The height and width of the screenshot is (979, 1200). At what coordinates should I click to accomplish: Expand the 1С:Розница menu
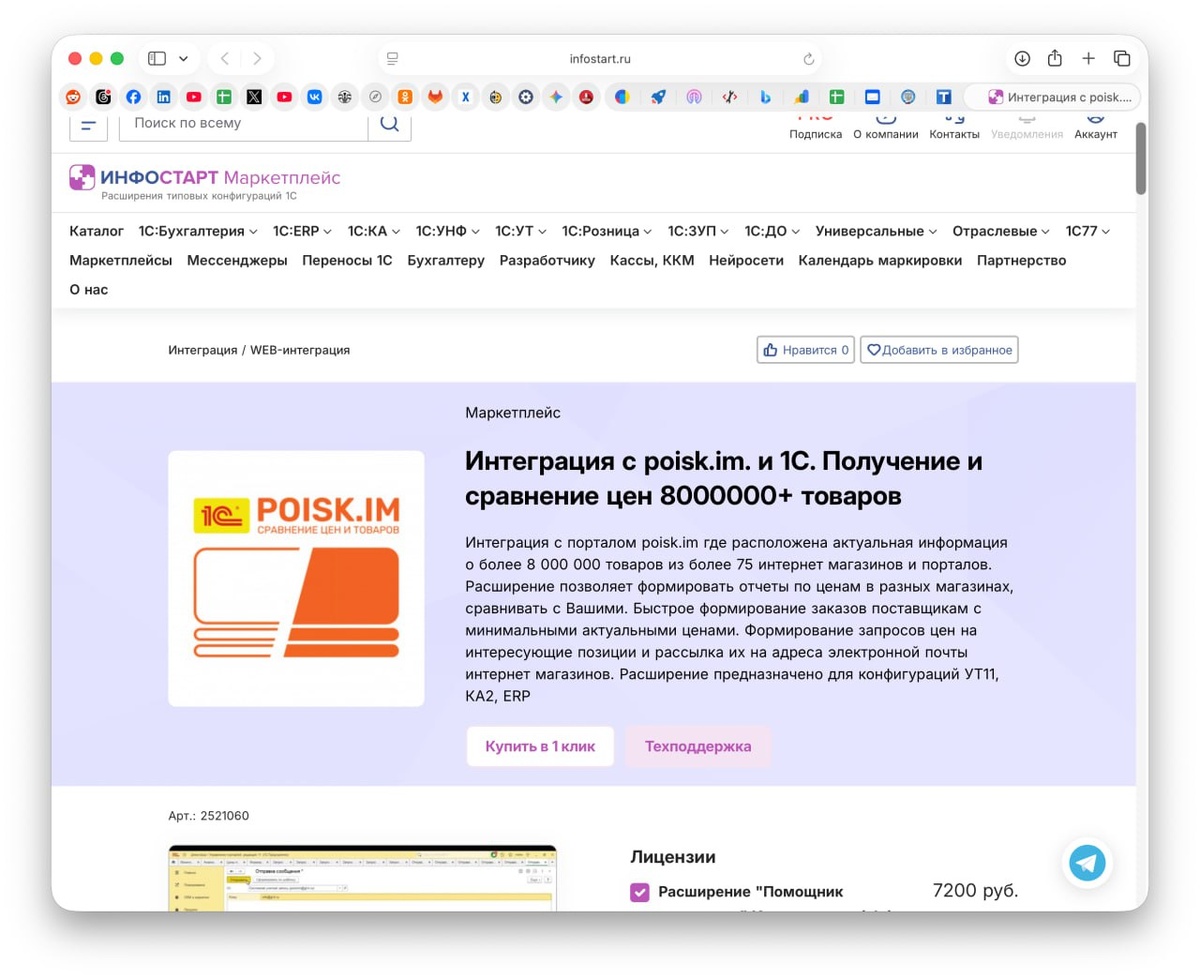click(x=607, y=231)
